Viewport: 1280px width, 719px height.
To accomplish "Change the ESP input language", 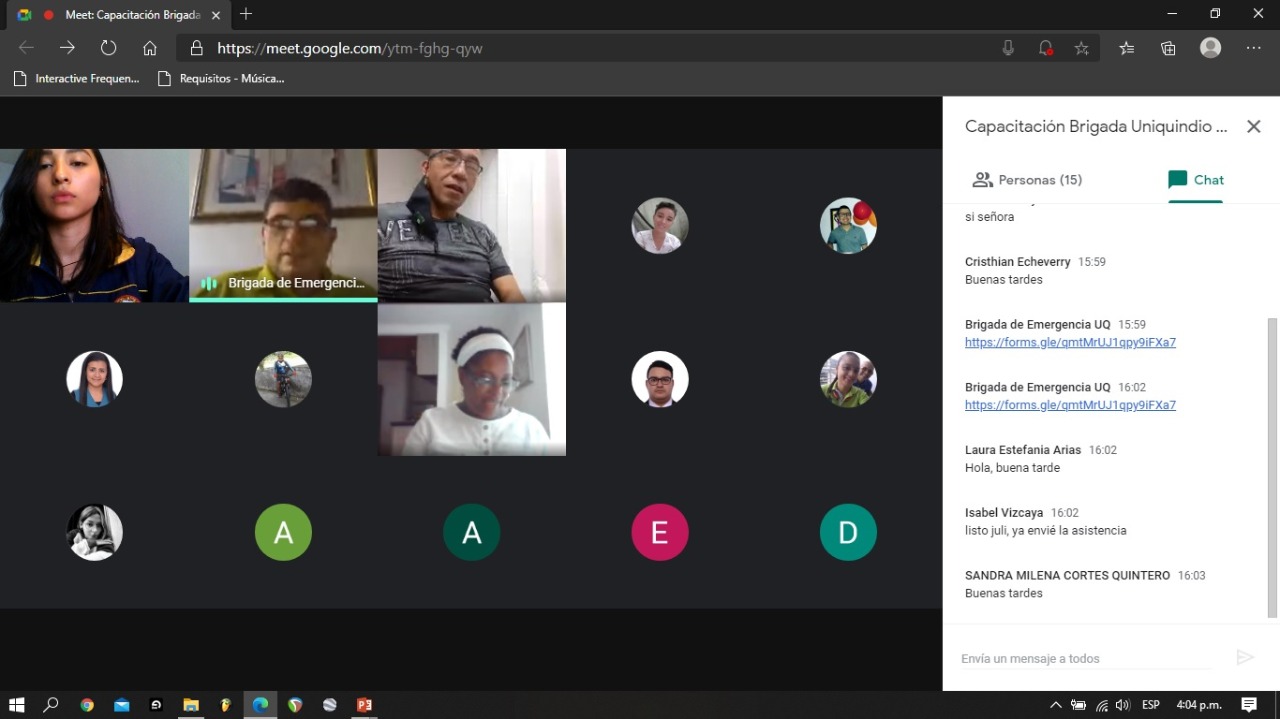I will (1151, 705).
